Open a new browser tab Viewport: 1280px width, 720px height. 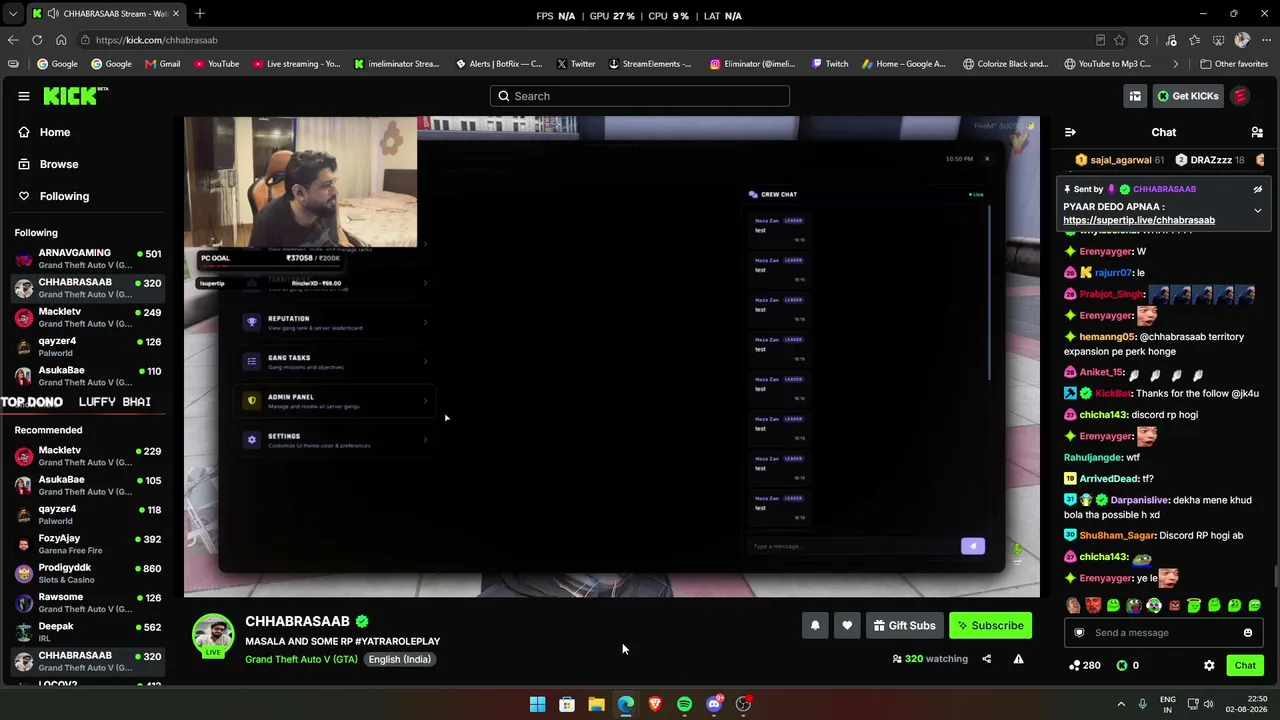click(200, 14)
